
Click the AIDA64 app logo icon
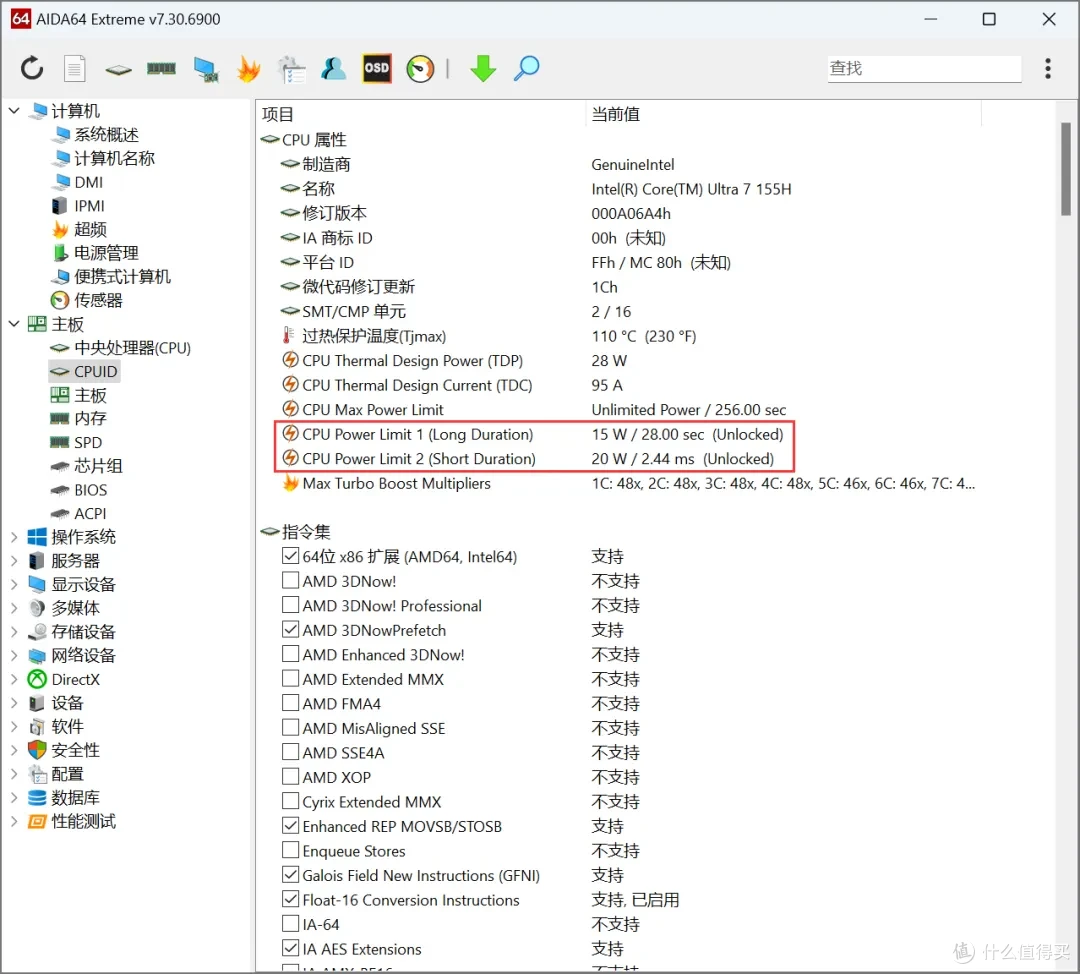pos(21,19)
